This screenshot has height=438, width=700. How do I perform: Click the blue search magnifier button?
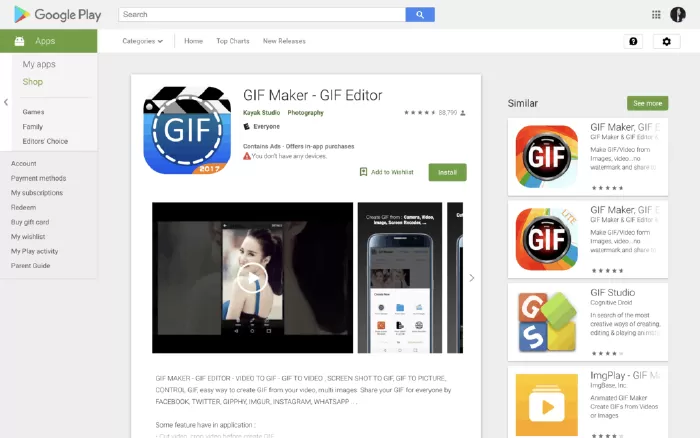coord(420,15)
